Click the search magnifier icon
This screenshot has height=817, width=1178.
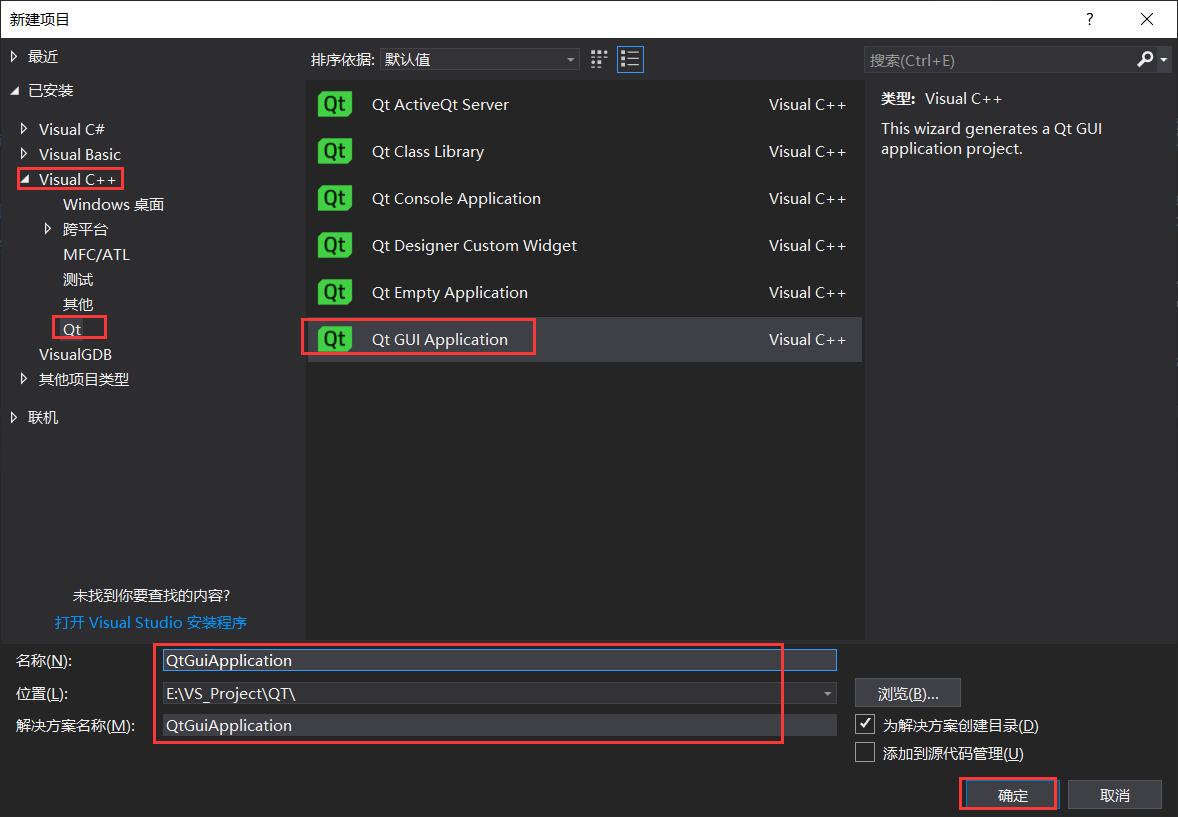coord(1144,60)
